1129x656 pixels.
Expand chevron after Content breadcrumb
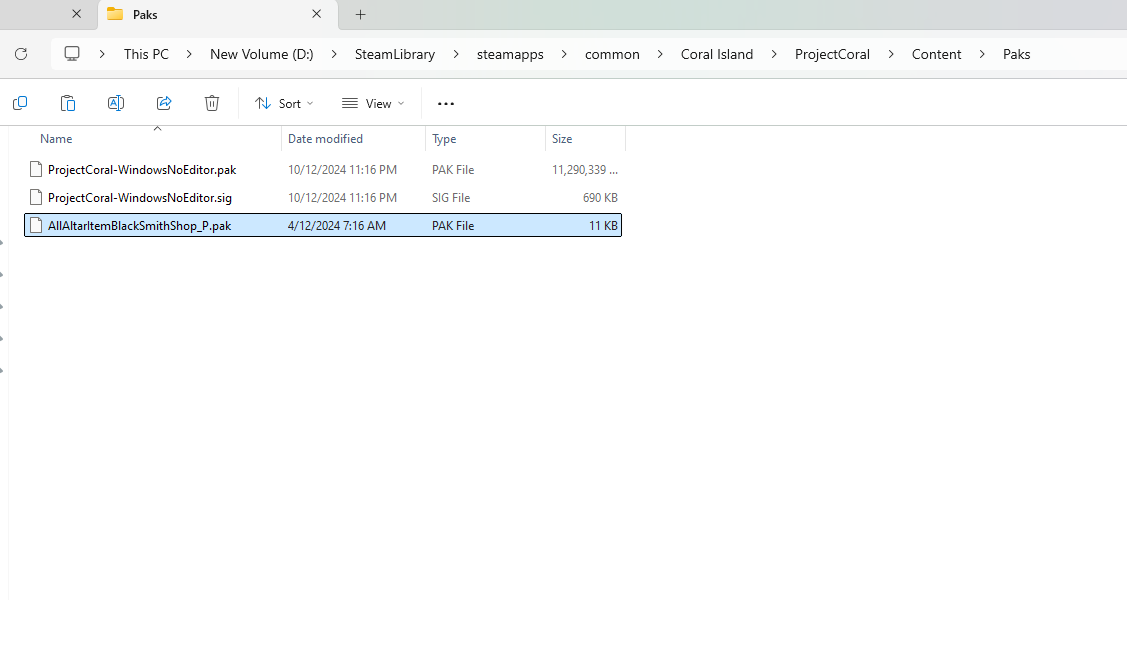pyautogui.click(x=982, y=55)
